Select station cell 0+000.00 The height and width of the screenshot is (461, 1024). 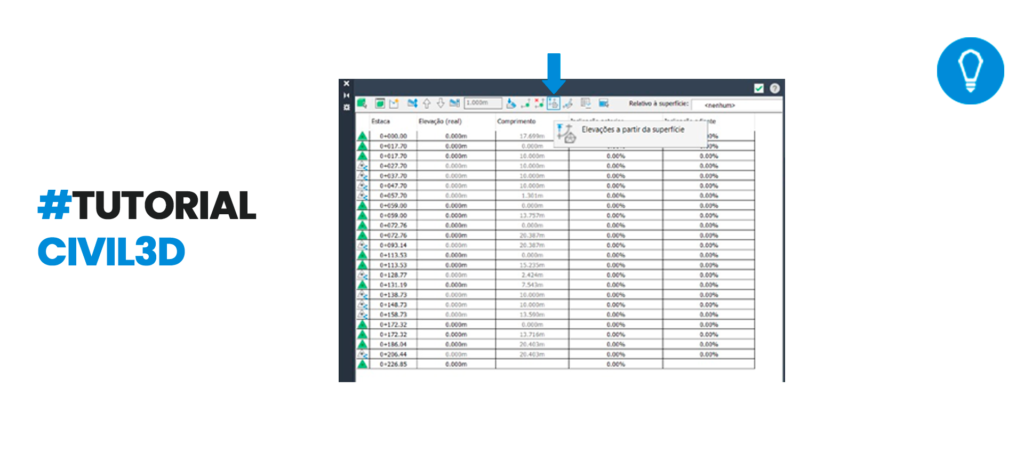coord(393,136)
